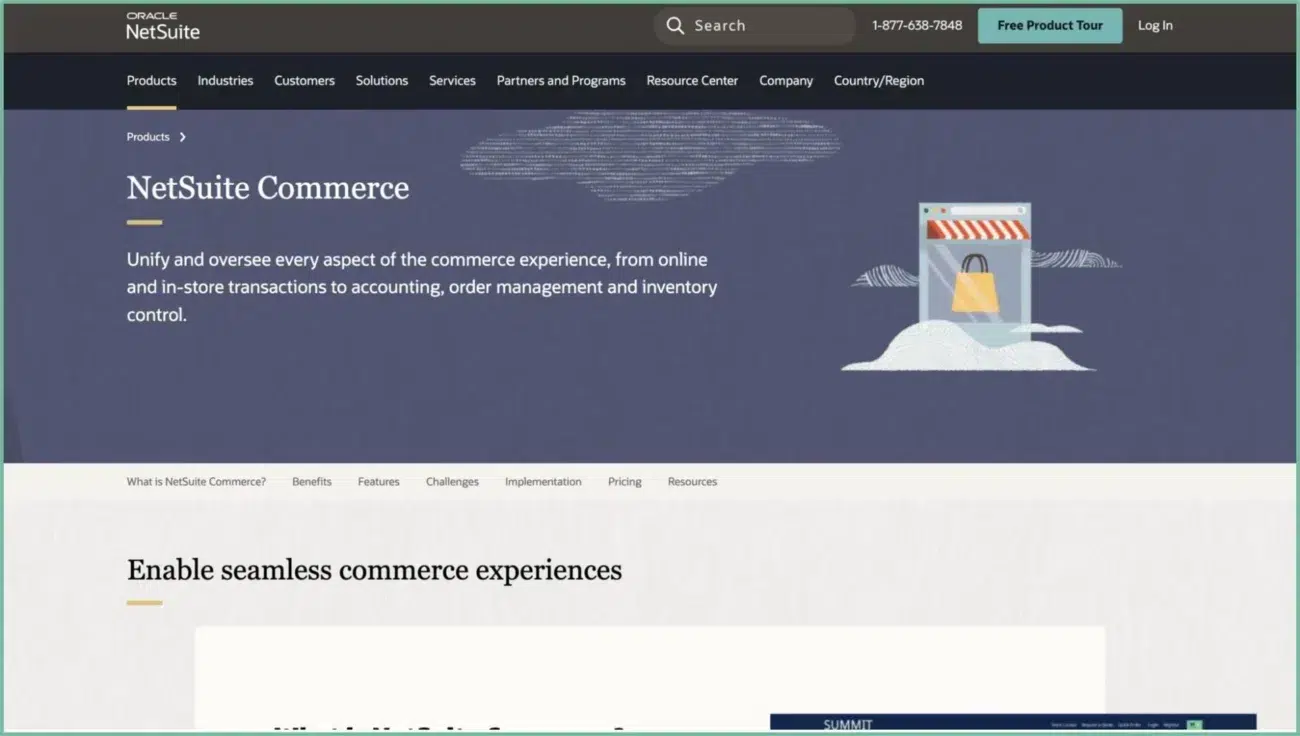Image resolution: width=1300 pixels, height=736 pixels.
Task: Open the Resource Center menu
Action: tap(692, 81)
